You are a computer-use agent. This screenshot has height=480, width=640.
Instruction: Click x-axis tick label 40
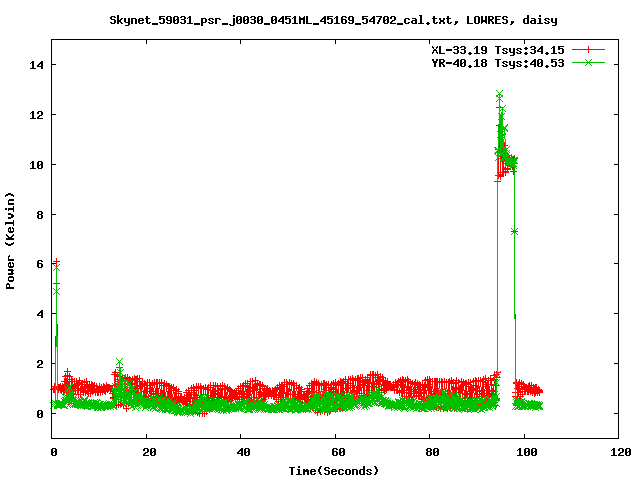click(244, 452)
